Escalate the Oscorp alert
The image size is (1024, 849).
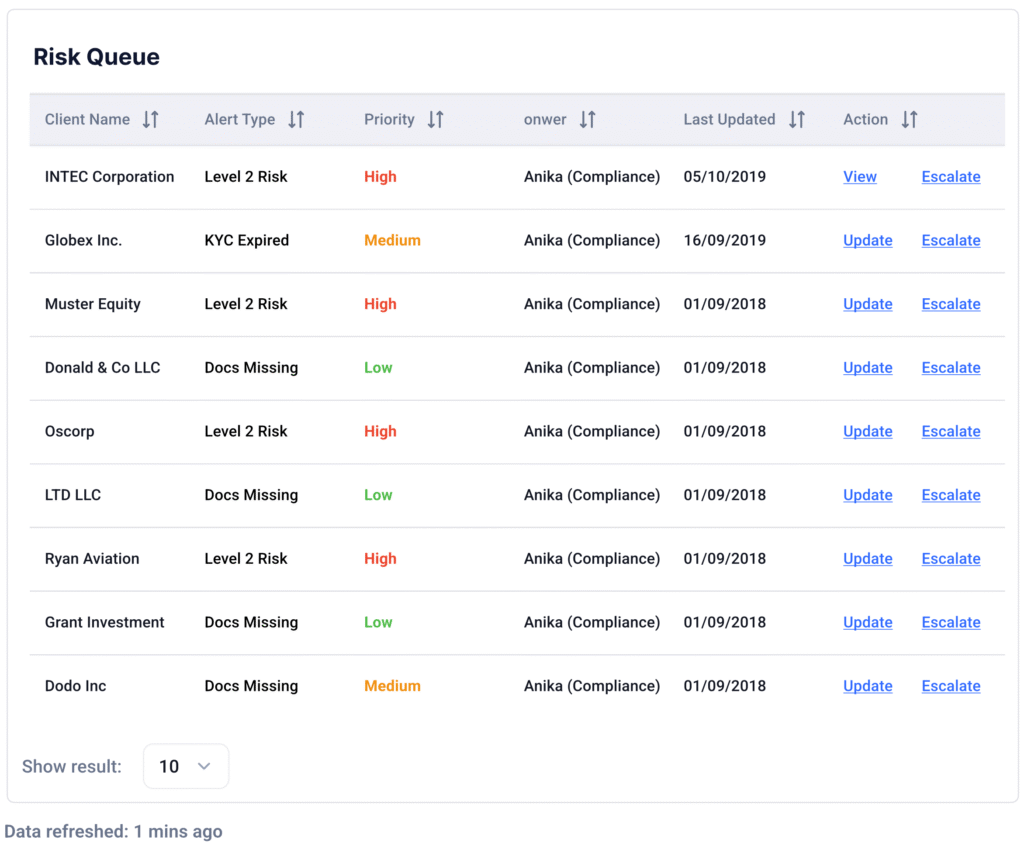(x=950, y=432)
